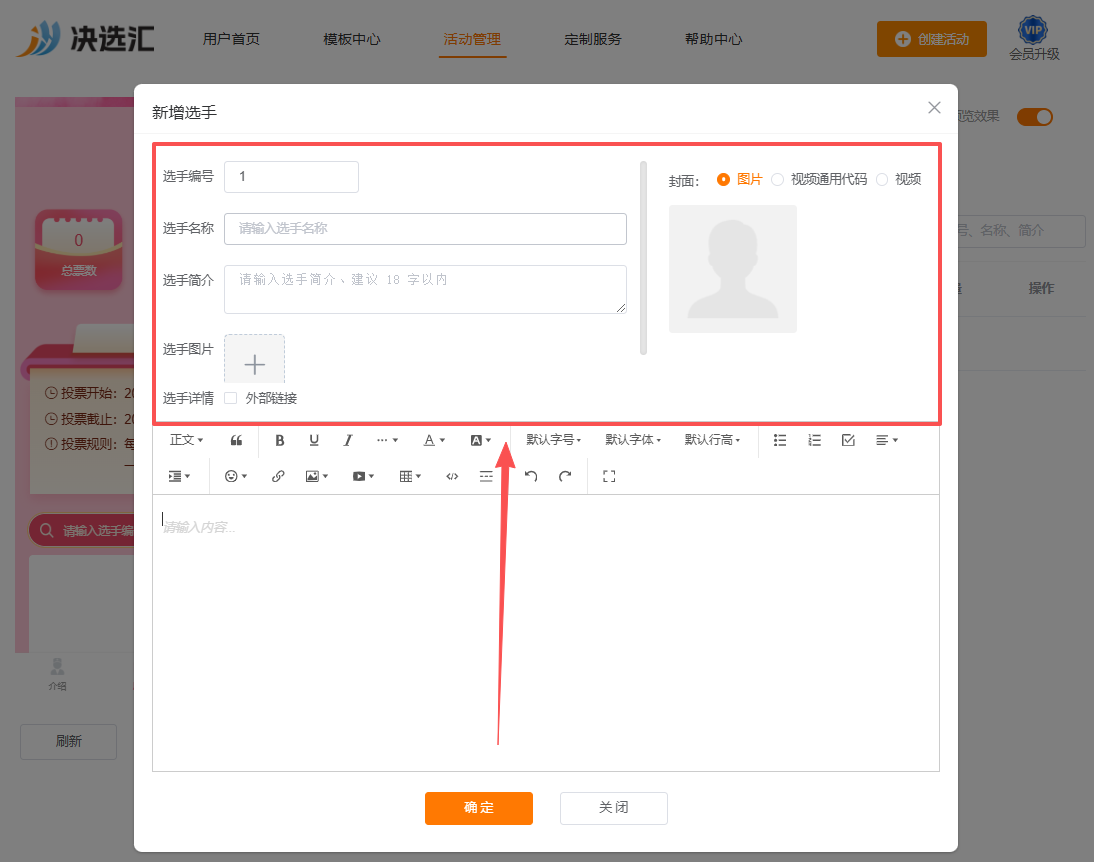The height and width of the screenshot is (862, 1094).
Task: Select the 视频通用代码 cover radio option
Action: point(777,179)
